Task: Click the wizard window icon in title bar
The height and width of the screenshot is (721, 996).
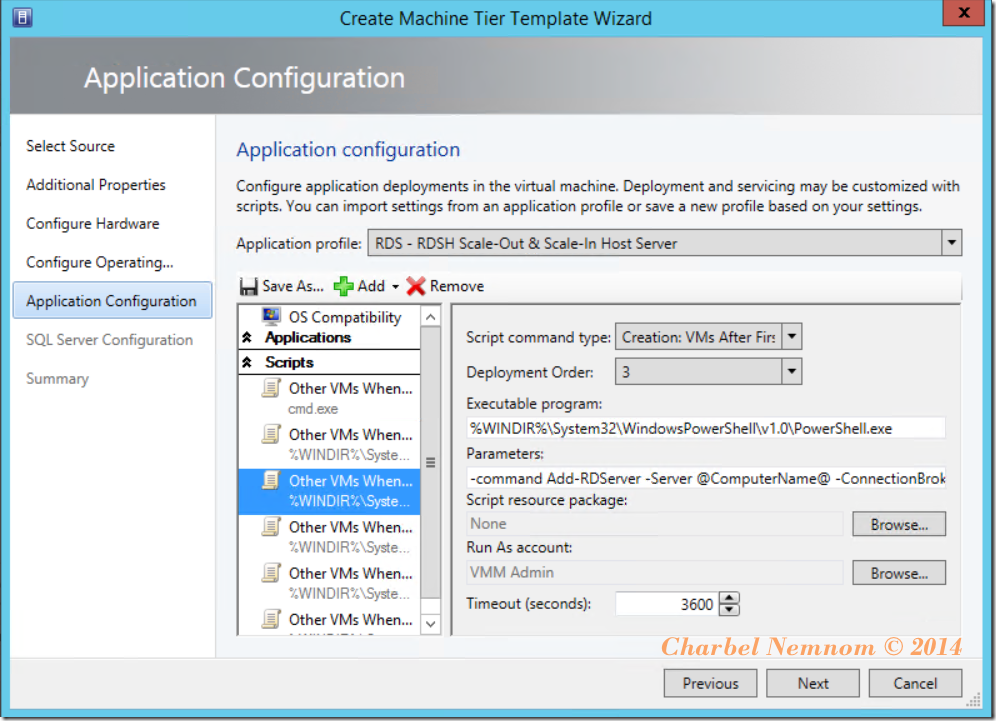Action: pyautogui.click(x=22, y=17)
